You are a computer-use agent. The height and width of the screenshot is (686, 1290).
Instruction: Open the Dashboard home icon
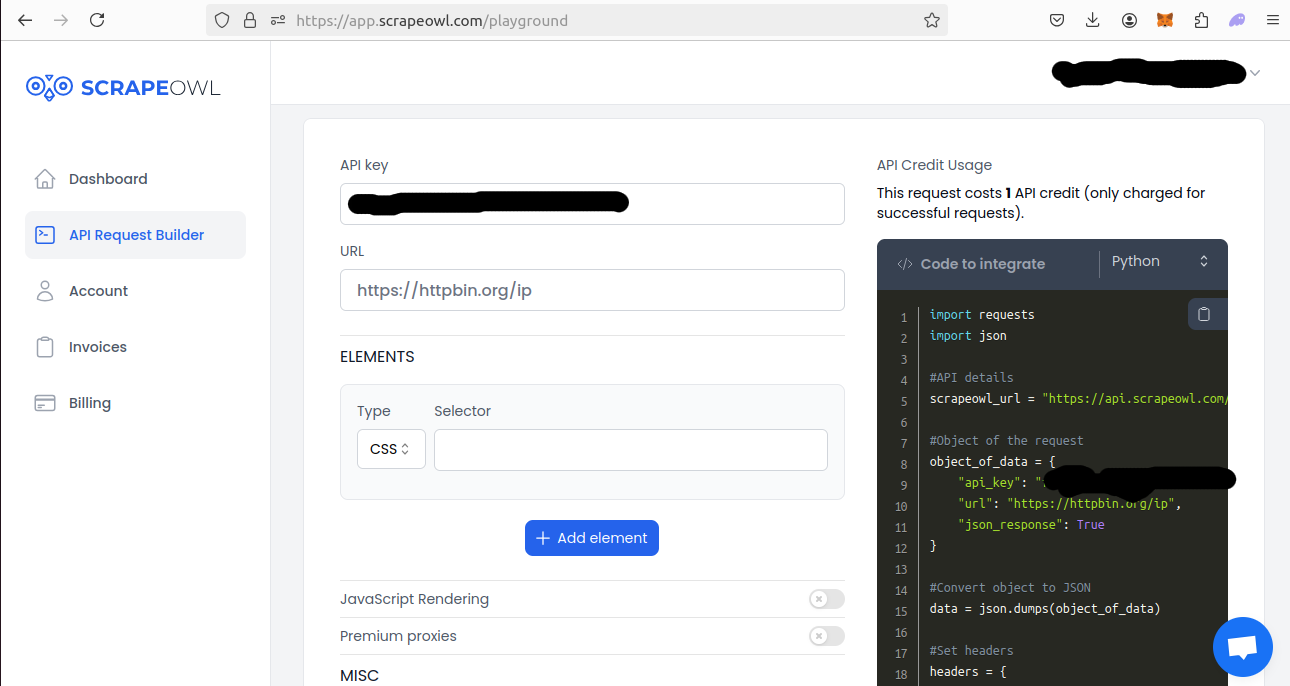point(44,179)
